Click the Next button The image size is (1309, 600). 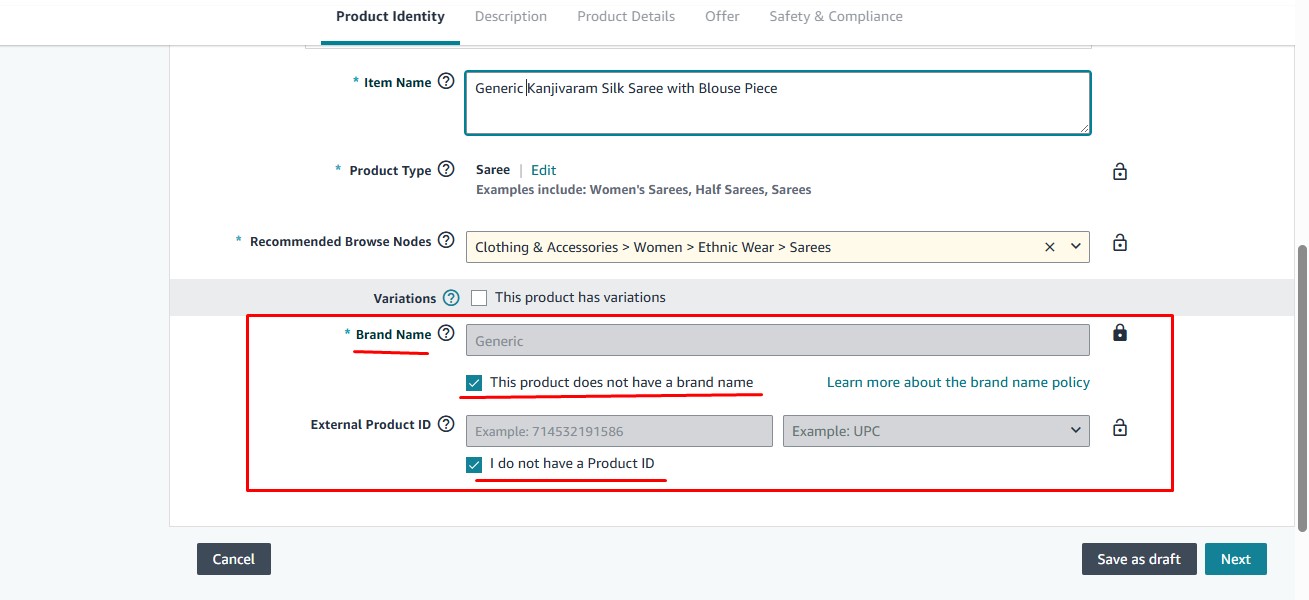[1235, 559]
